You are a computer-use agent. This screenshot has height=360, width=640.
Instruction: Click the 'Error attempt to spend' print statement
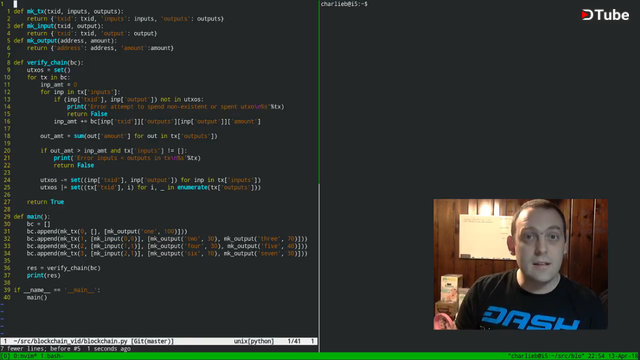tap(176, 107)
